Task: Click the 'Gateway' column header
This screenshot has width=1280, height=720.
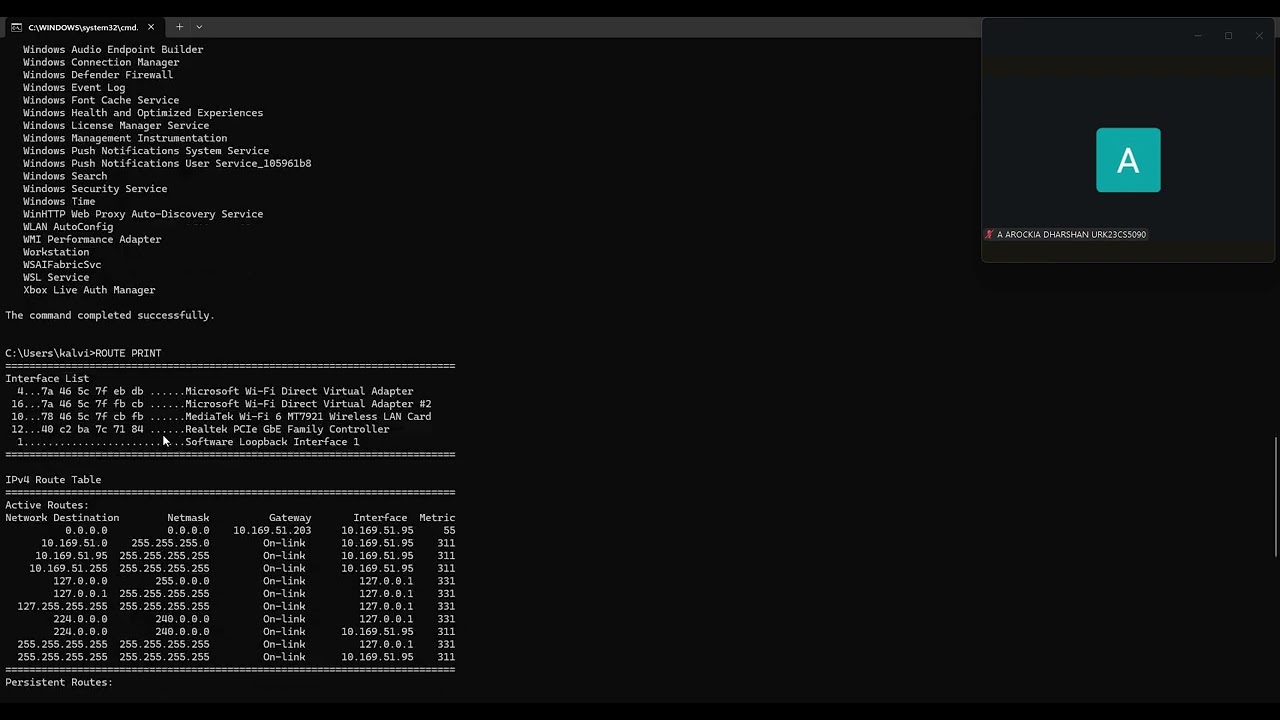Action: click(x=290, y=518)
